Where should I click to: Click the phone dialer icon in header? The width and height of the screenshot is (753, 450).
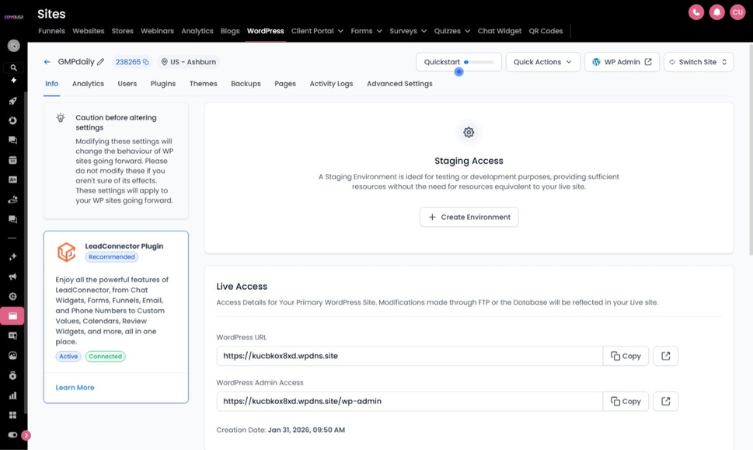coord(696,12)
